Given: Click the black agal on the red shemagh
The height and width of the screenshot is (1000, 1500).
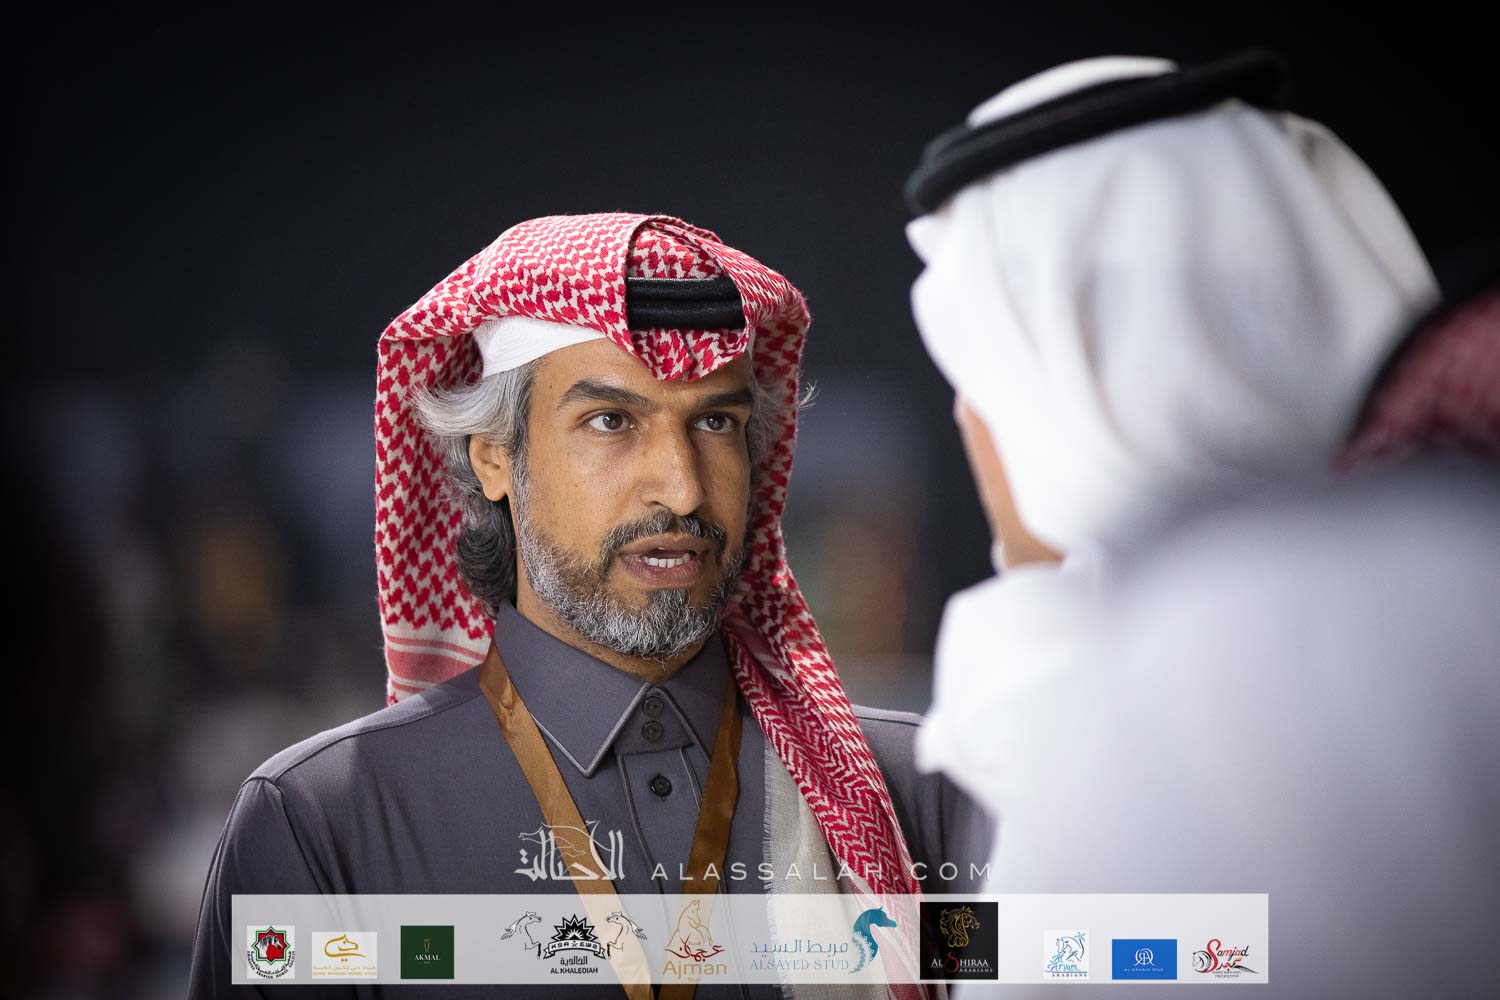Looking at the screenshot, I should click(685, 302).
